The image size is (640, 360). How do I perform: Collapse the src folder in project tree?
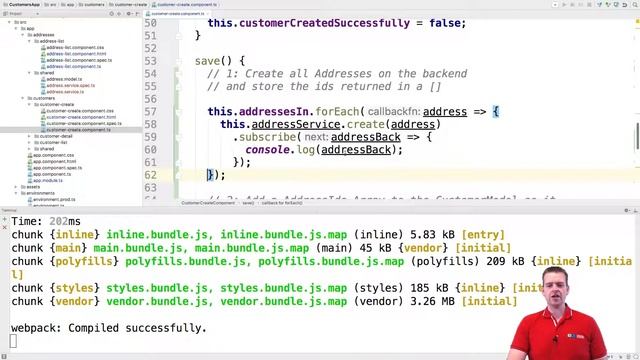pyautogui.click(x=9, y=22)
